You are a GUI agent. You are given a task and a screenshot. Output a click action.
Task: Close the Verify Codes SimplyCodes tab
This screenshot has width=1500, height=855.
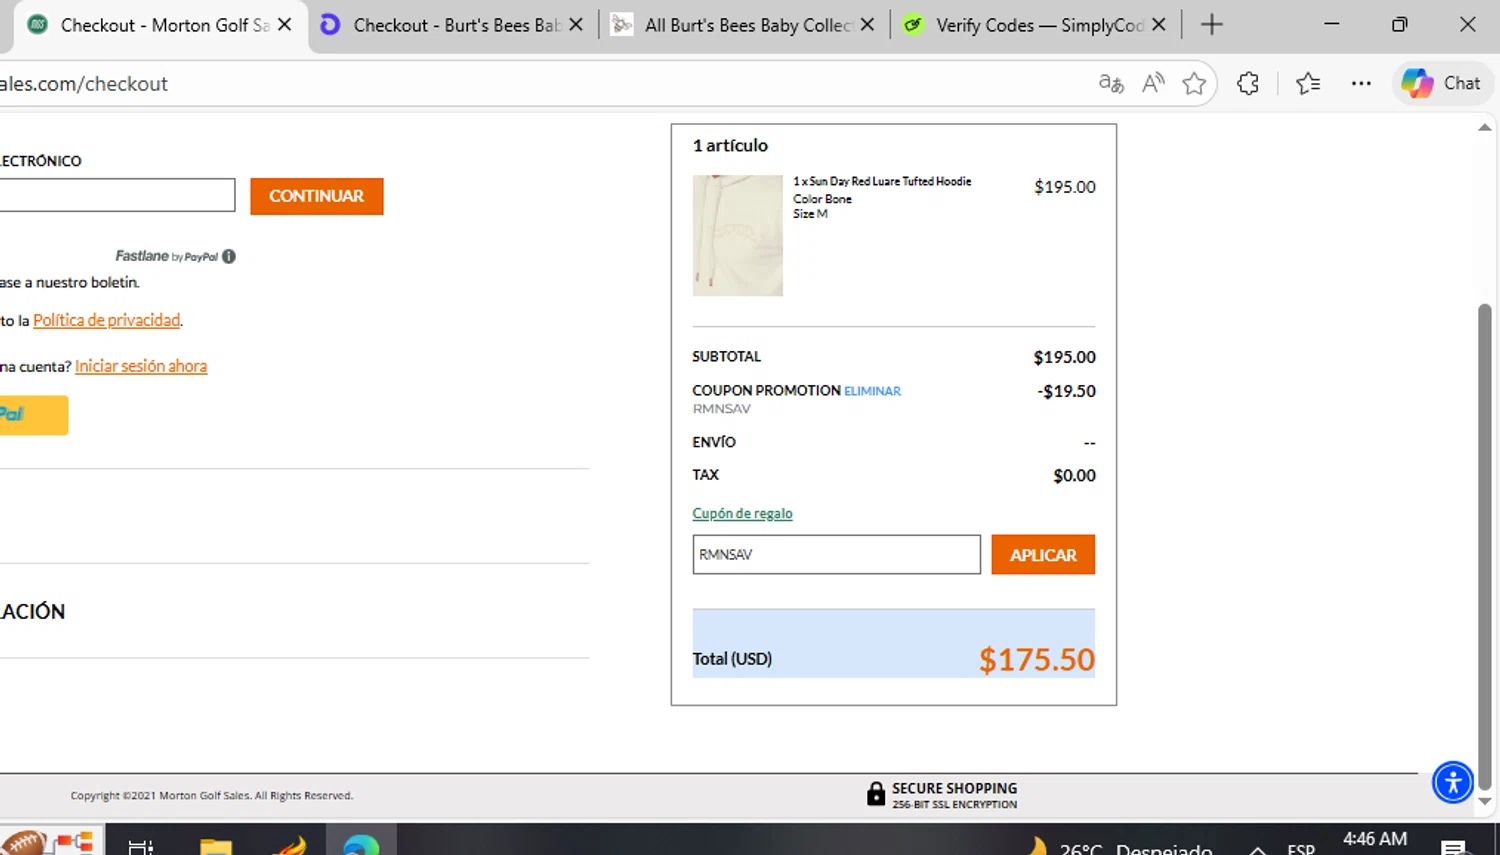pos(1158,25)
